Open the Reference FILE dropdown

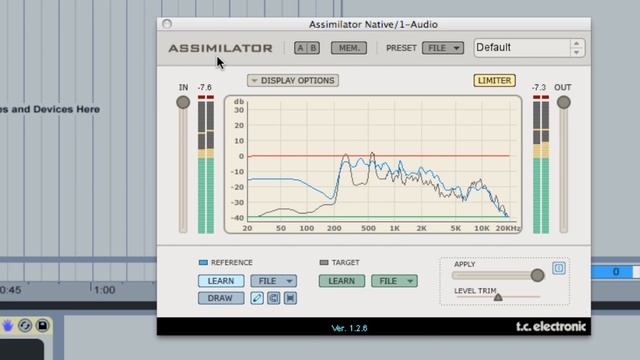tap(273, 281)
